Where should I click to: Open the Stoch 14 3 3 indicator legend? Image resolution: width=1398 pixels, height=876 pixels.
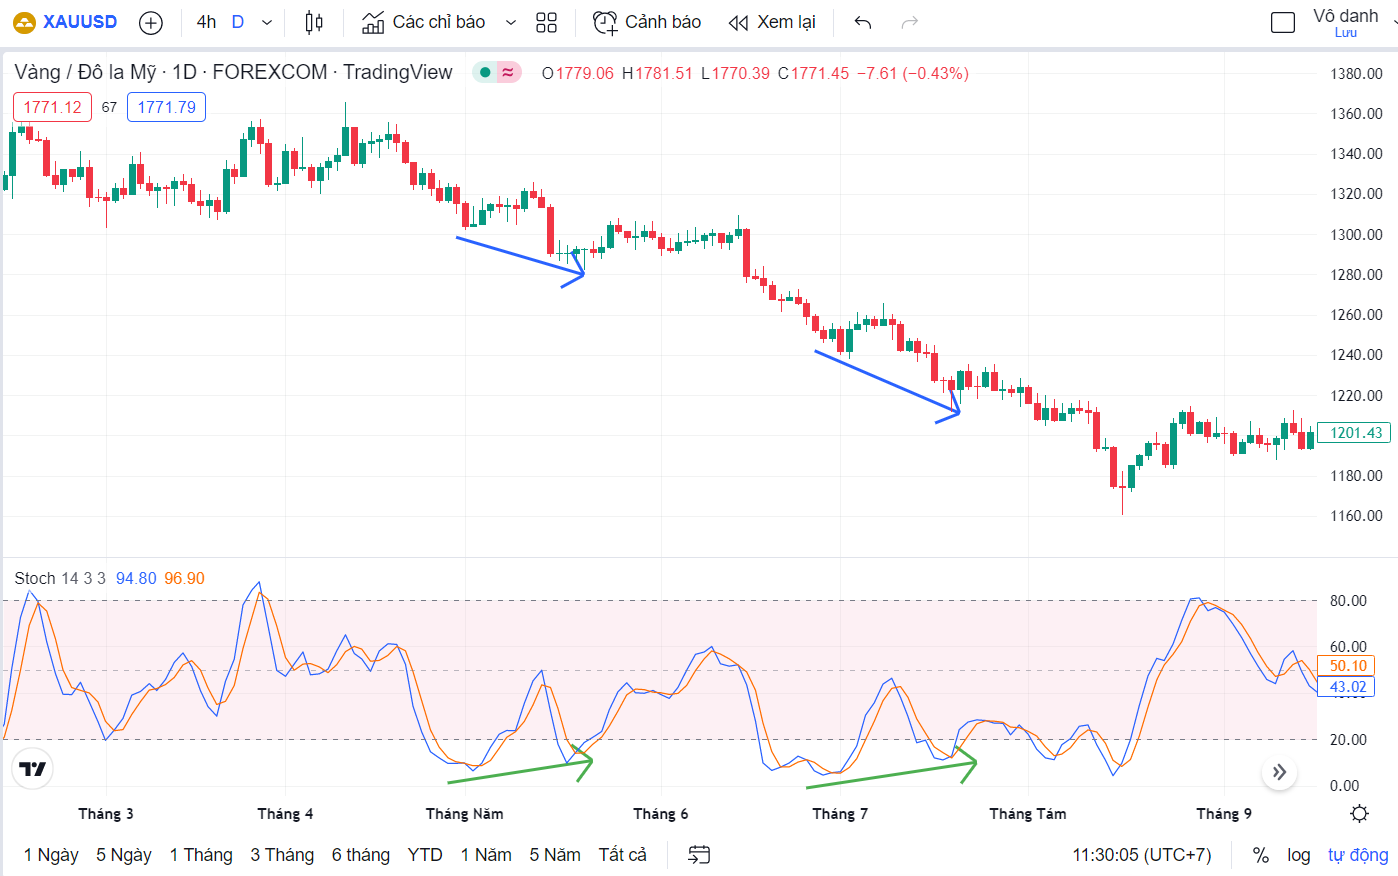(x=60, y=578)
